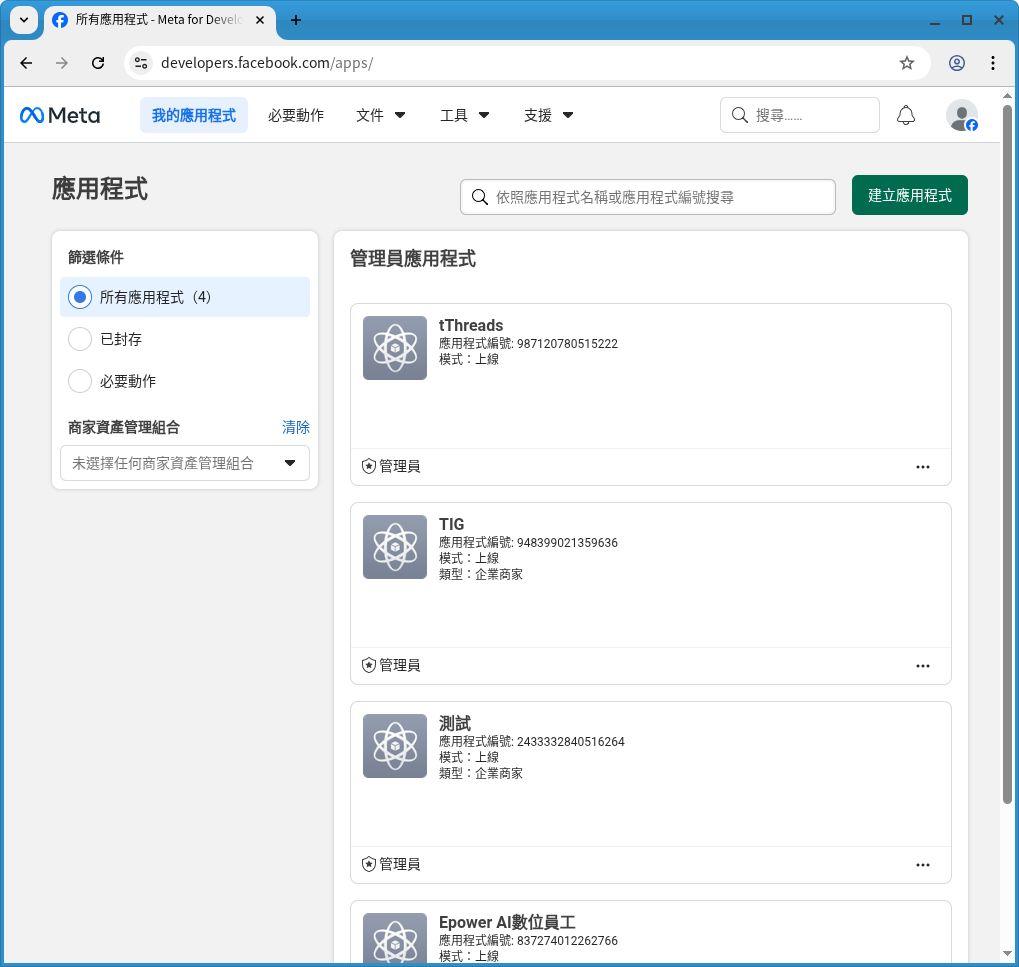Click the 清除 link
The image size is (1019, 967).
click(296, 427)
